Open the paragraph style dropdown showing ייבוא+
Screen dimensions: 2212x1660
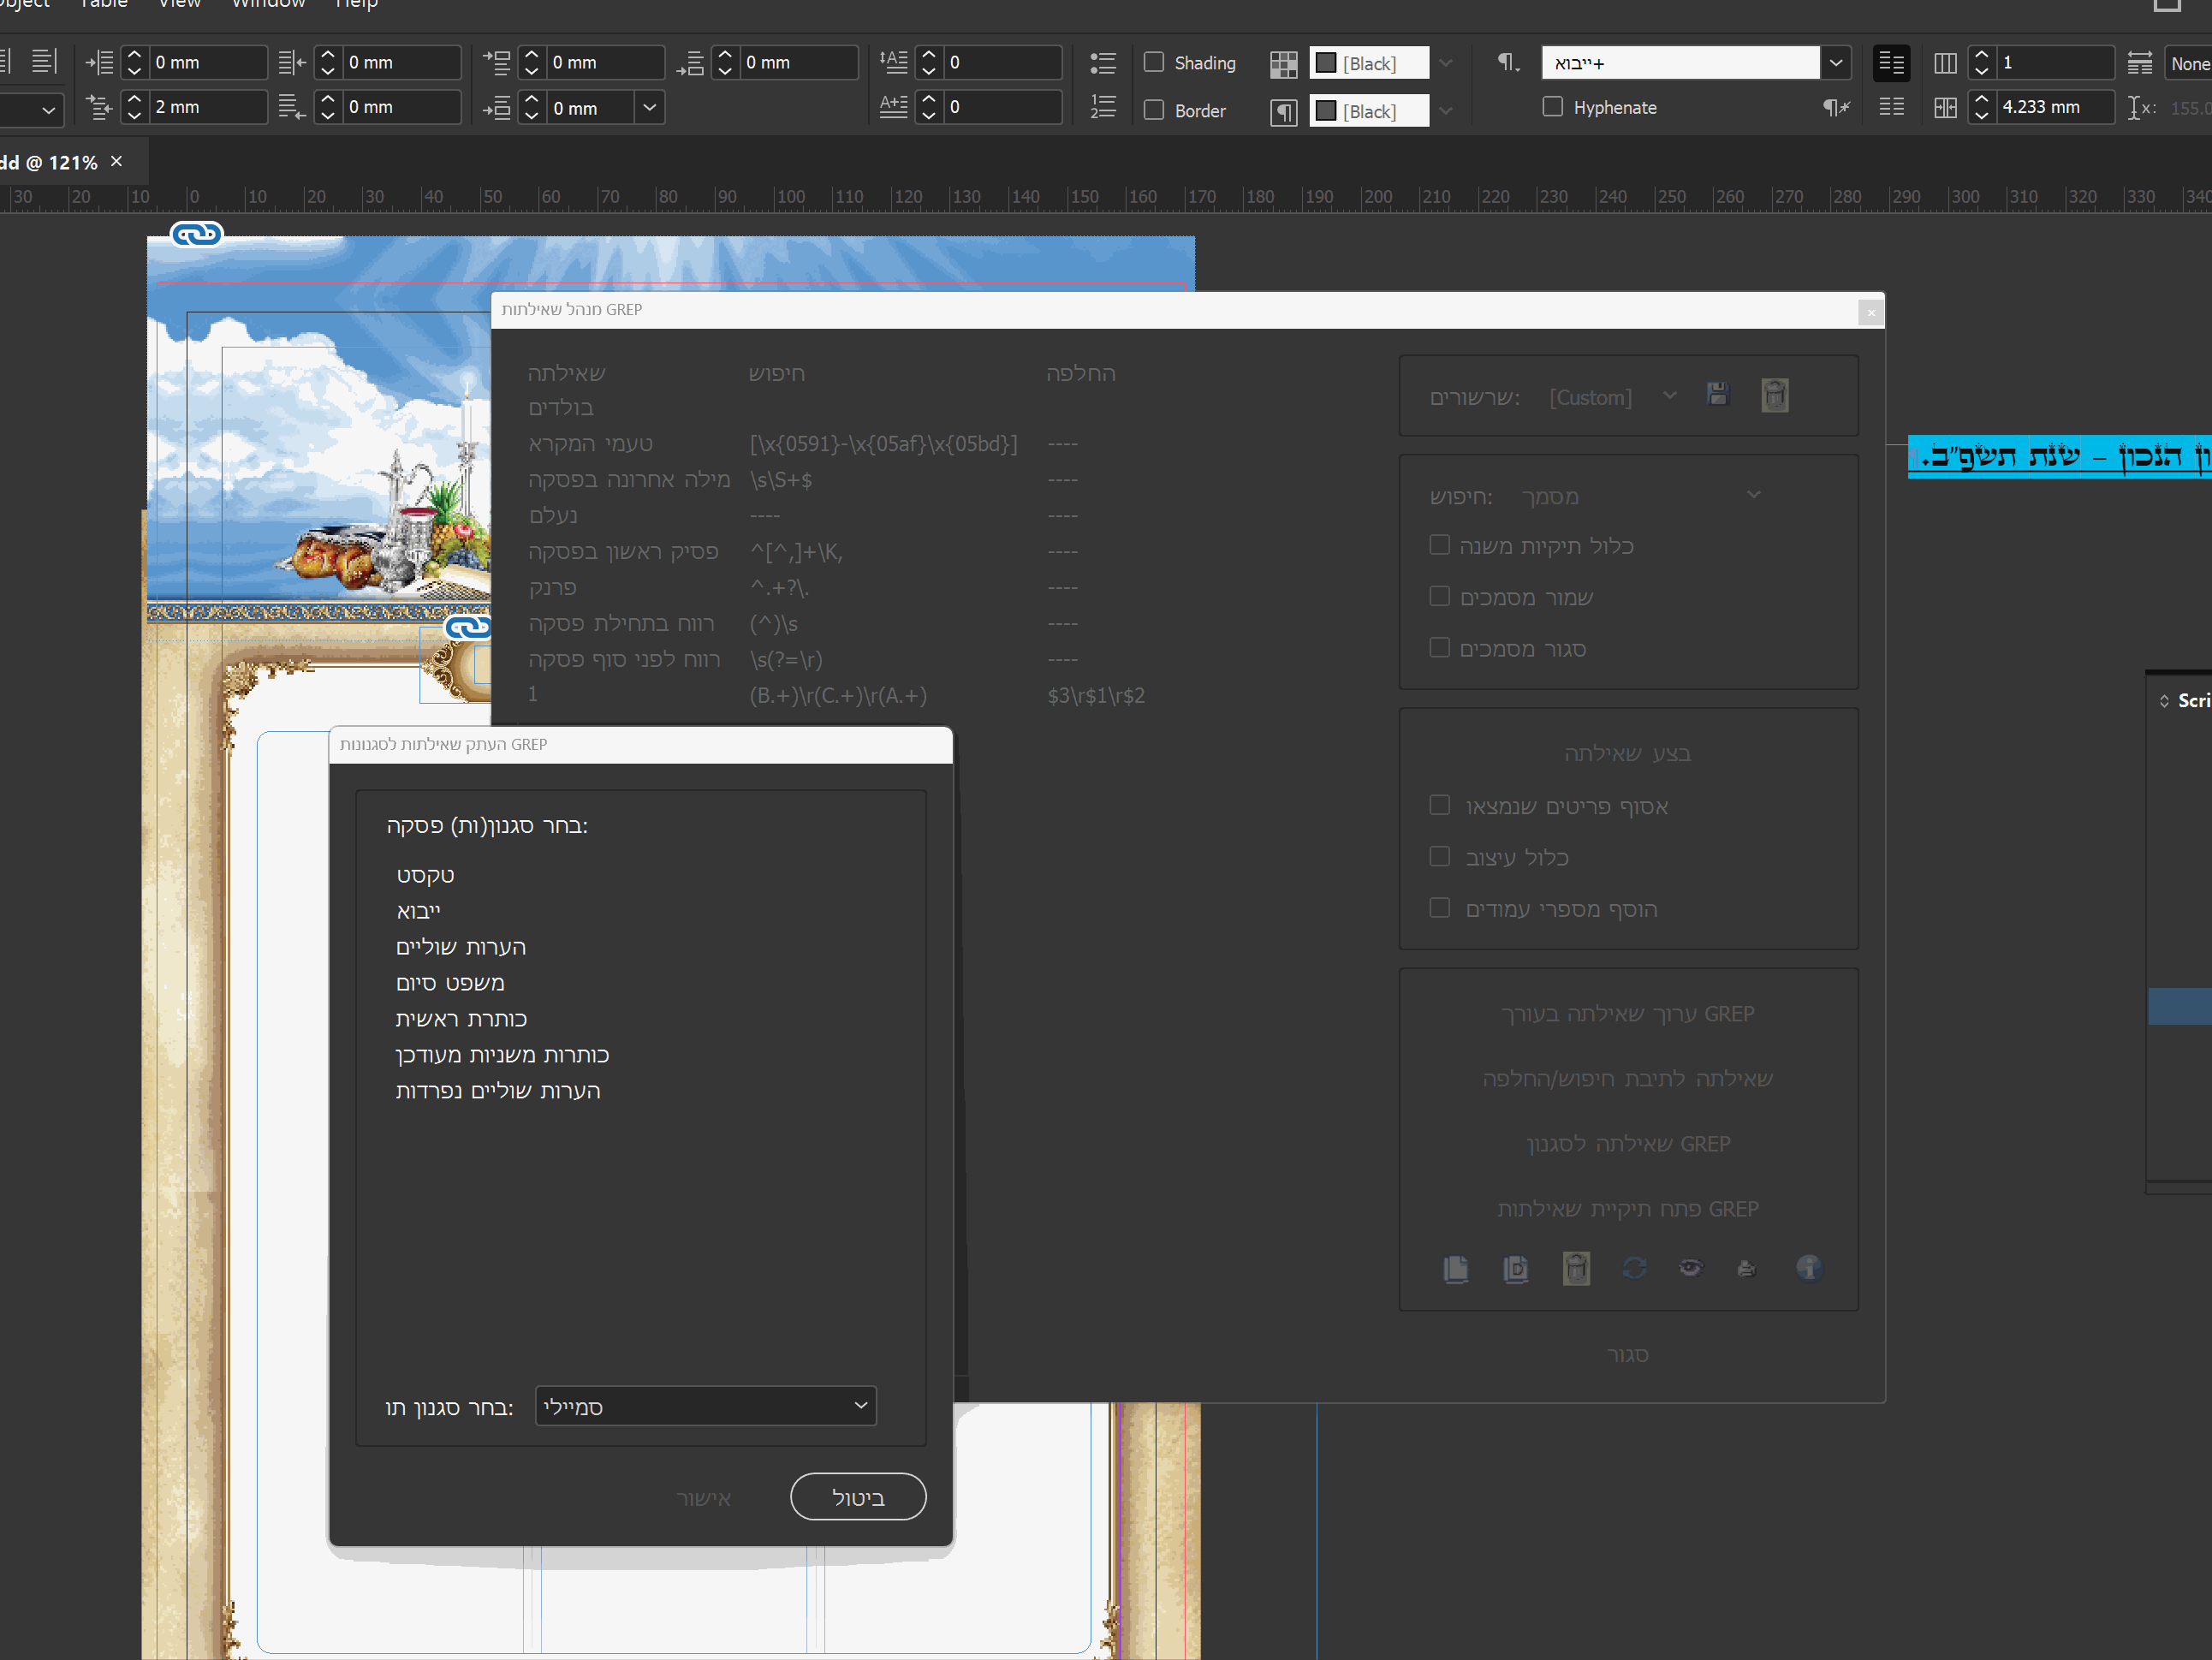pos(1835,63)
